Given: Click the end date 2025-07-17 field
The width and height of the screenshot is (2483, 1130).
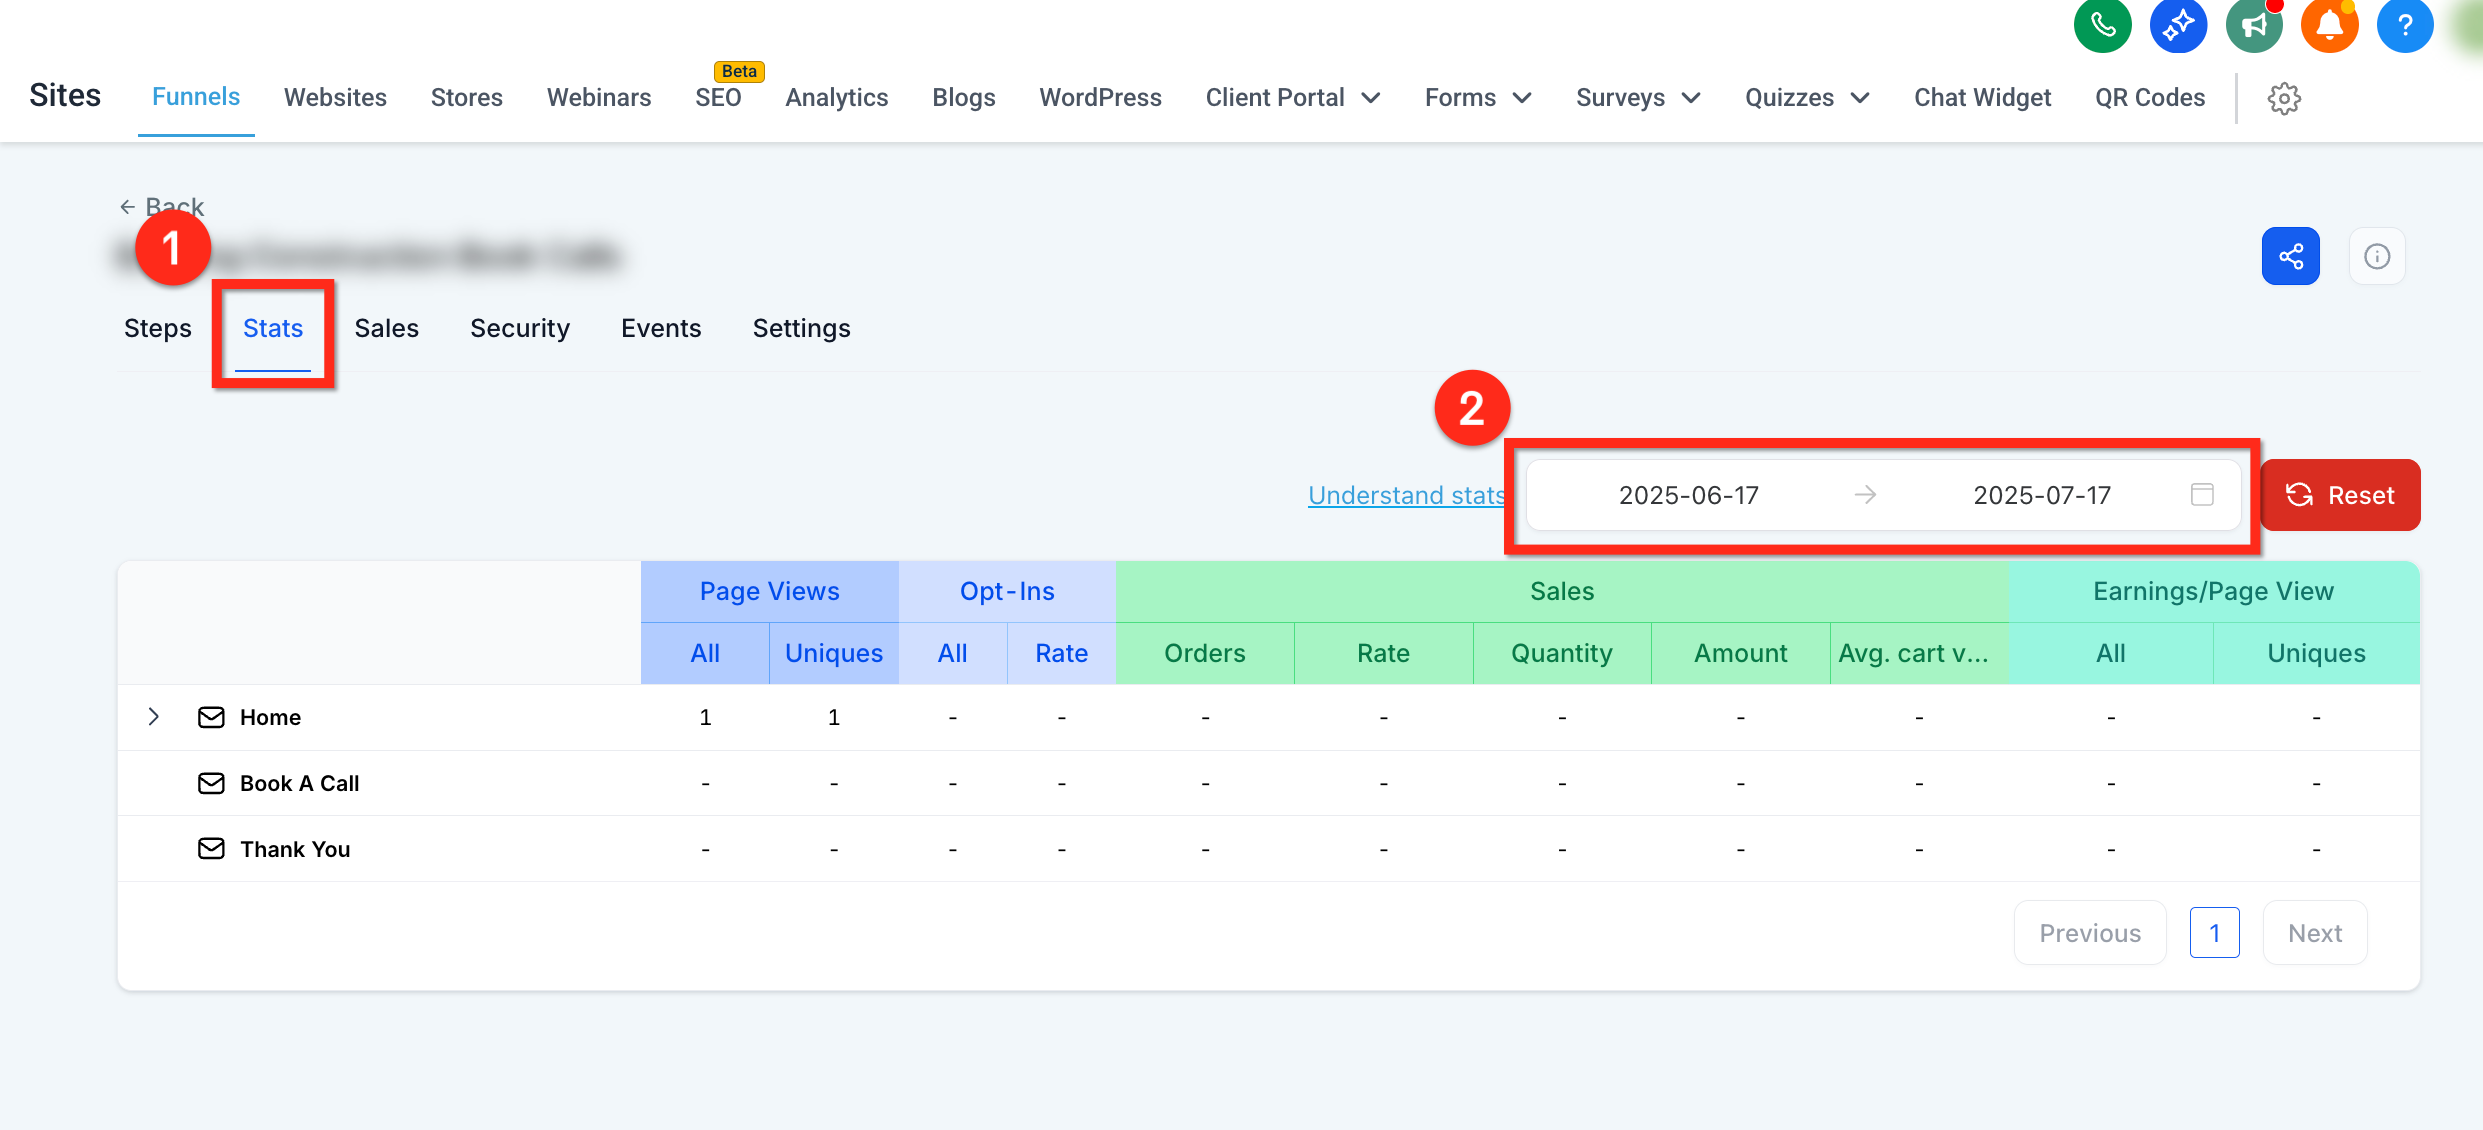Looking at the screenshot, I should 2042,495.
